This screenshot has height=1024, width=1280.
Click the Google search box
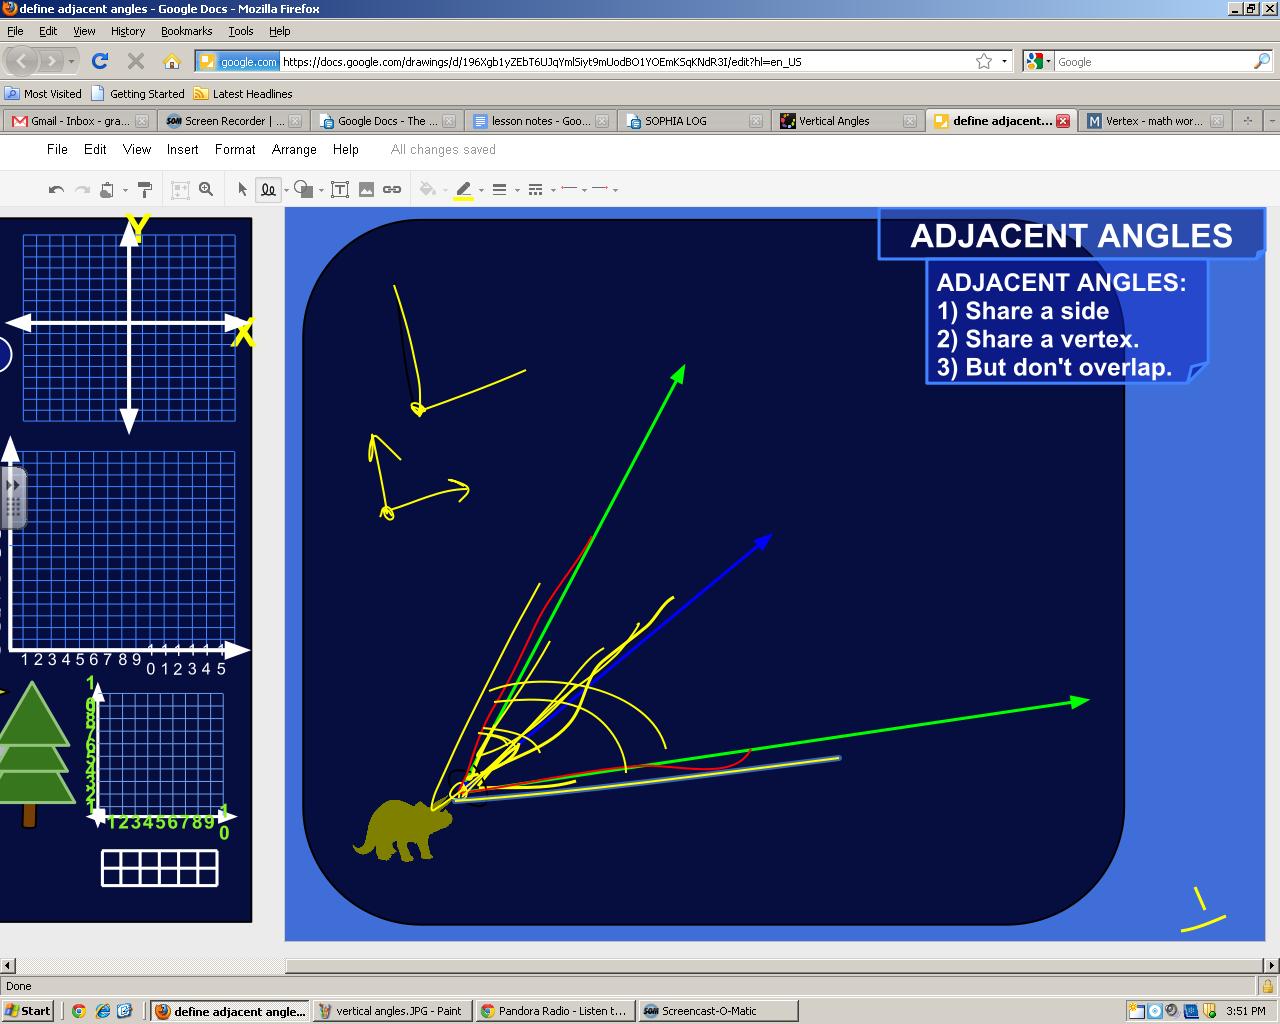pos(1153,61)
